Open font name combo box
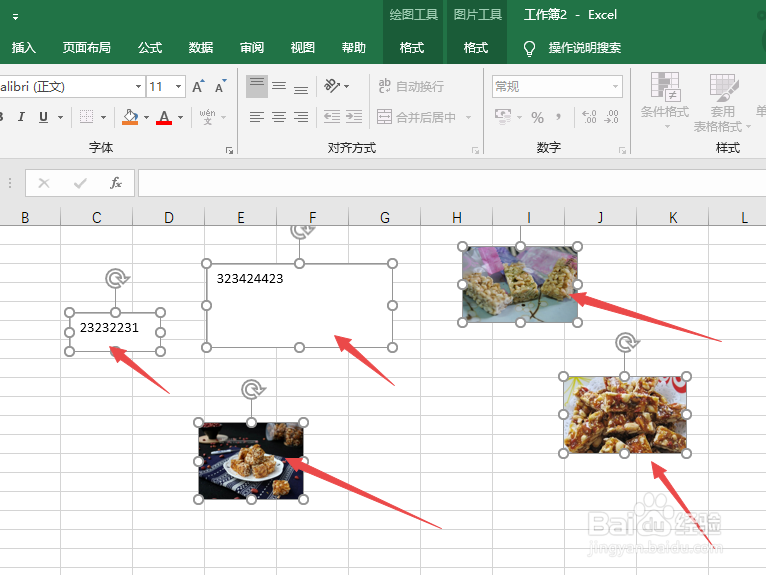766x575 pixels. 72,86
